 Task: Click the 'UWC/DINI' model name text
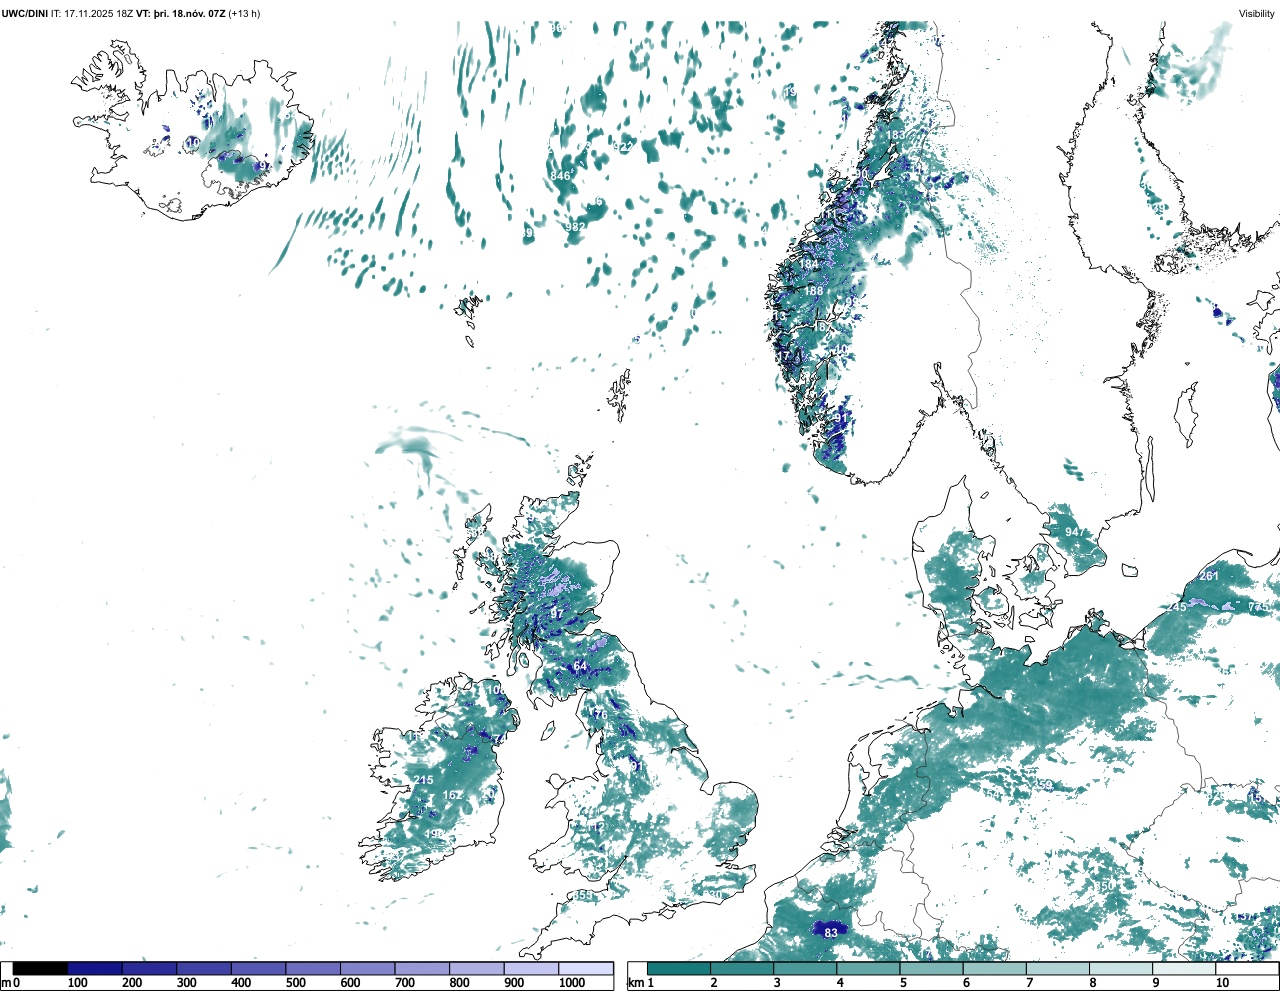click(25, 14)
